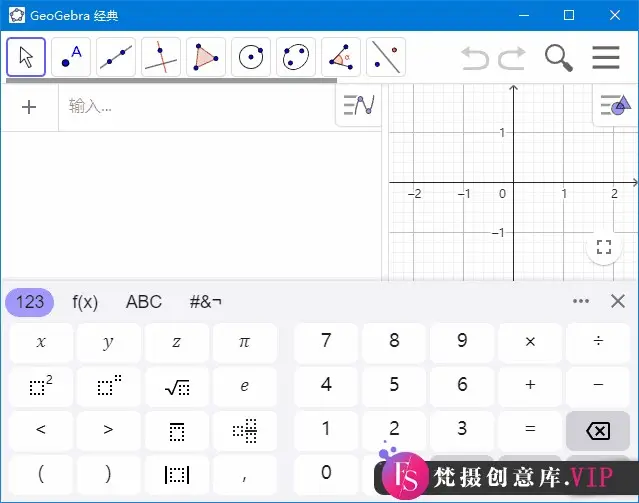Tap the division ÷ key
Image resolution: width=639 pixels, height=503 pixels.
tap(598, 342)
